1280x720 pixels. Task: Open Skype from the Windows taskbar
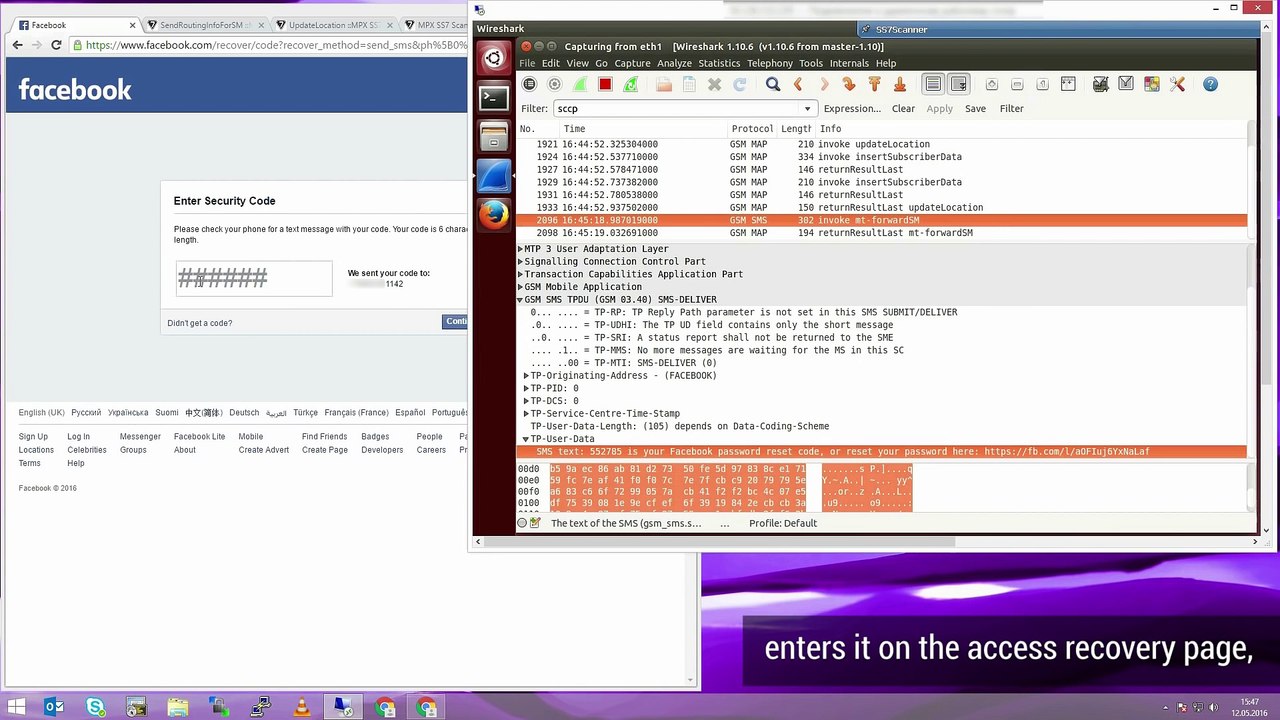96,708
